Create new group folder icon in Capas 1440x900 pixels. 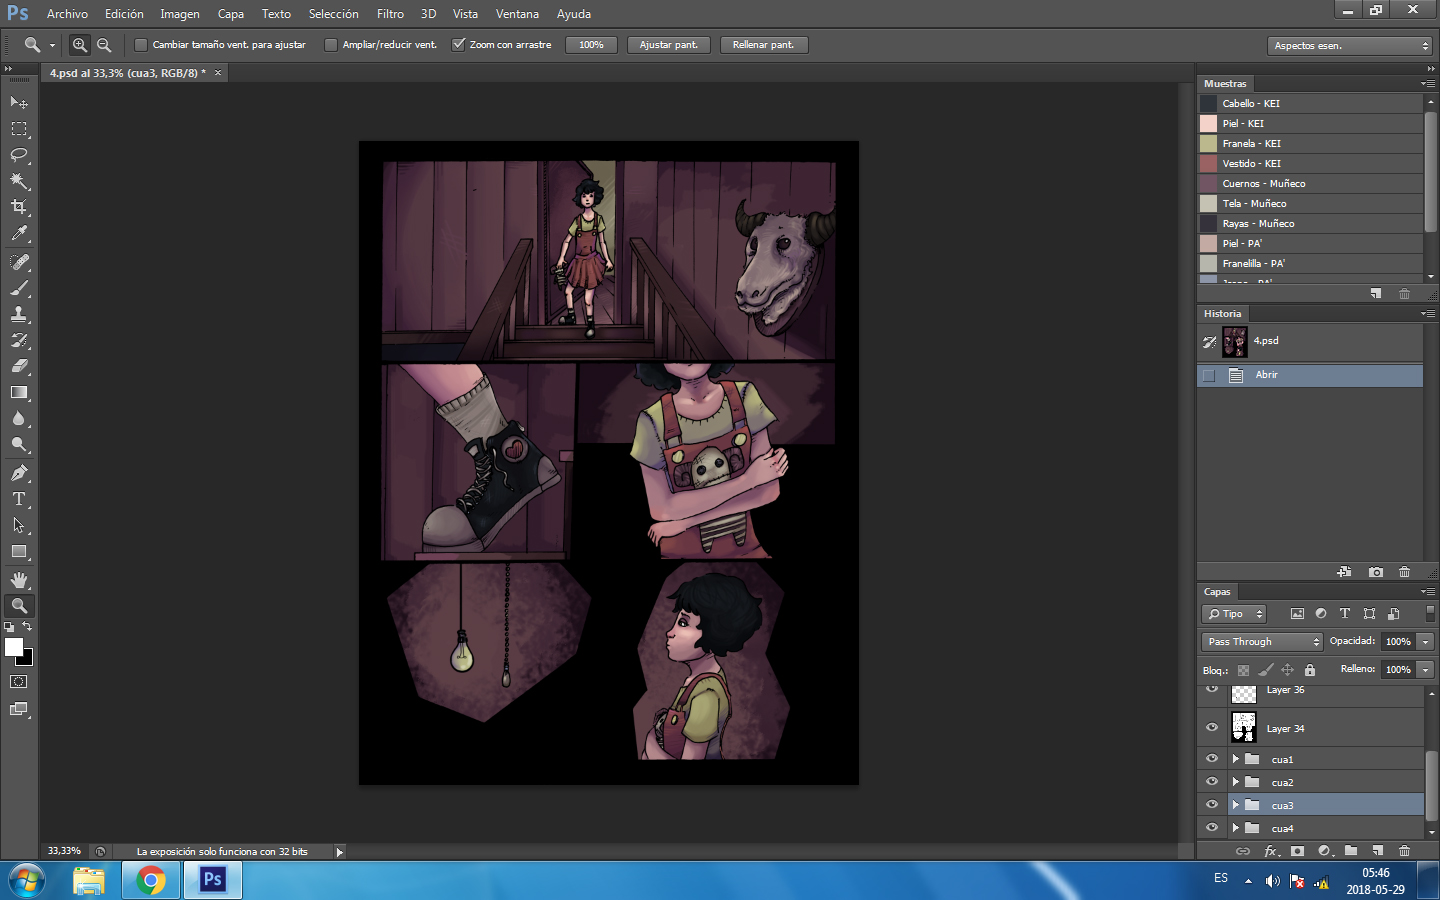[1351, 851]
